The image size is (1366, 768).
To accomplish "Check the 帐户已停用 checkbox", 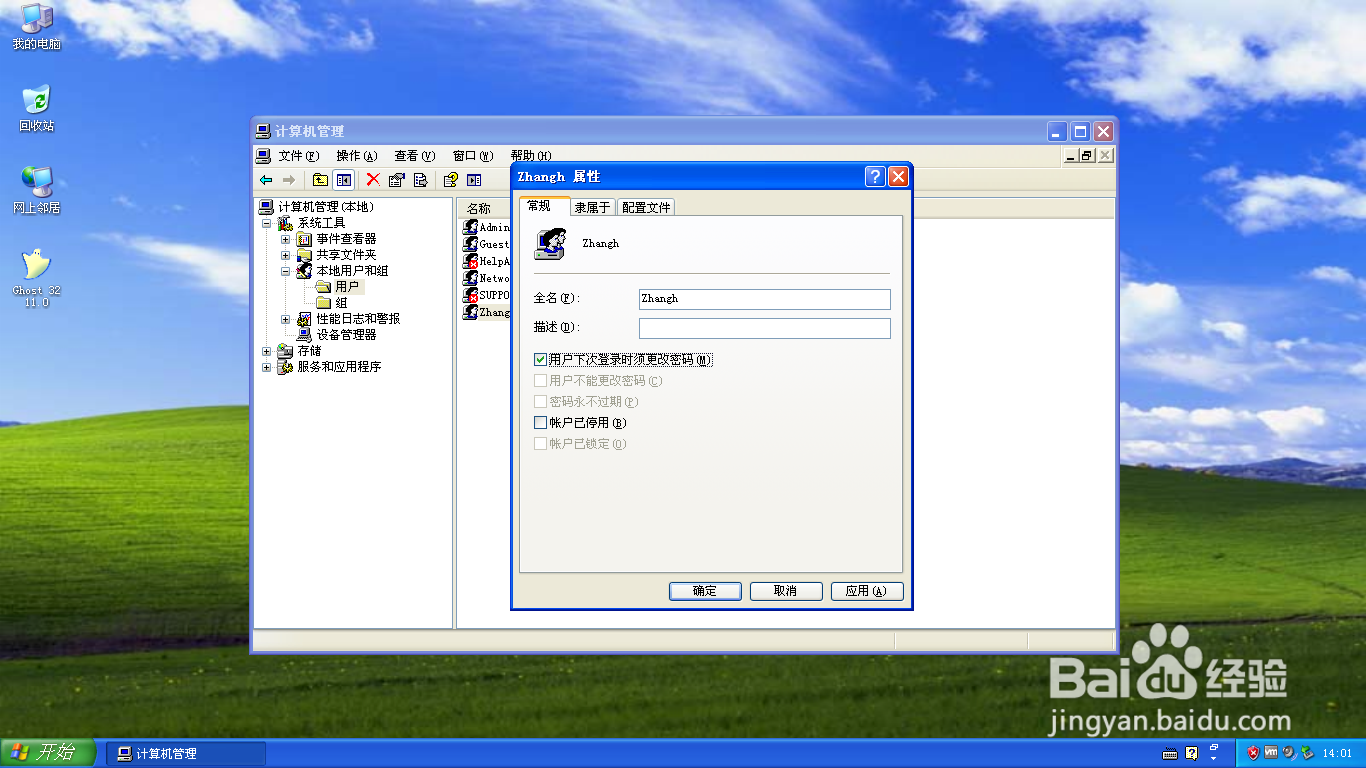I will click(541, 423).
